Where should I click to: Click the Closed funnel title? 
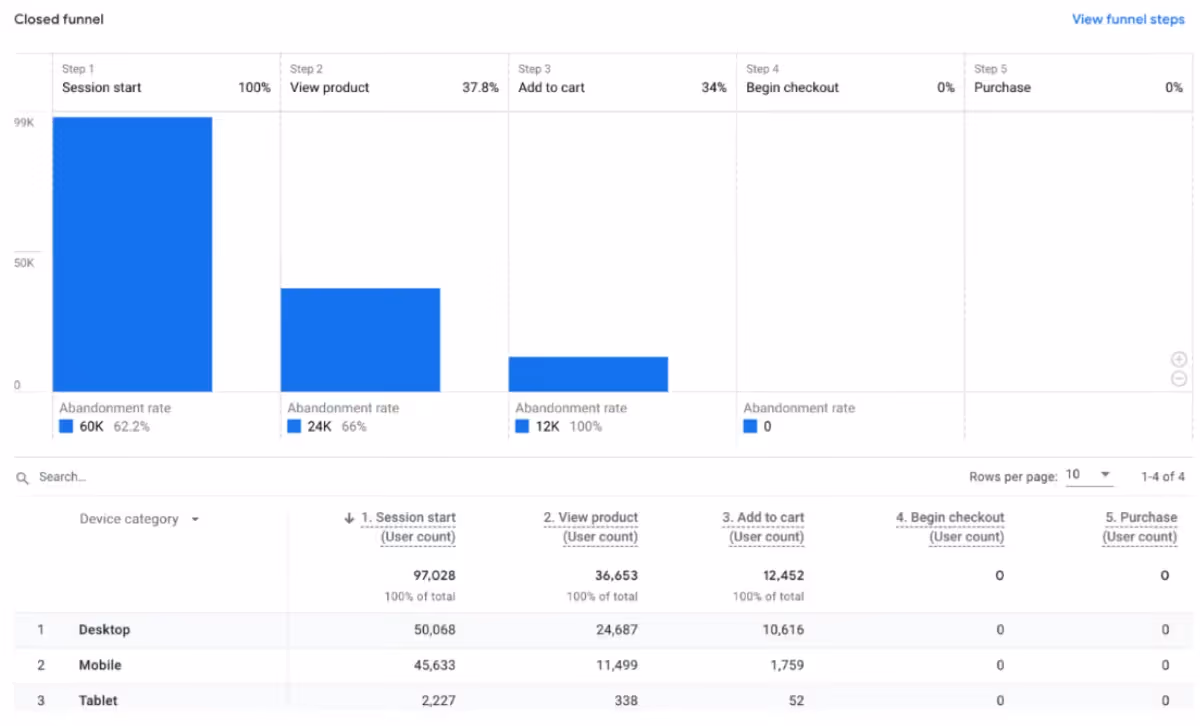pyautogui.click(x=59, y=19)
